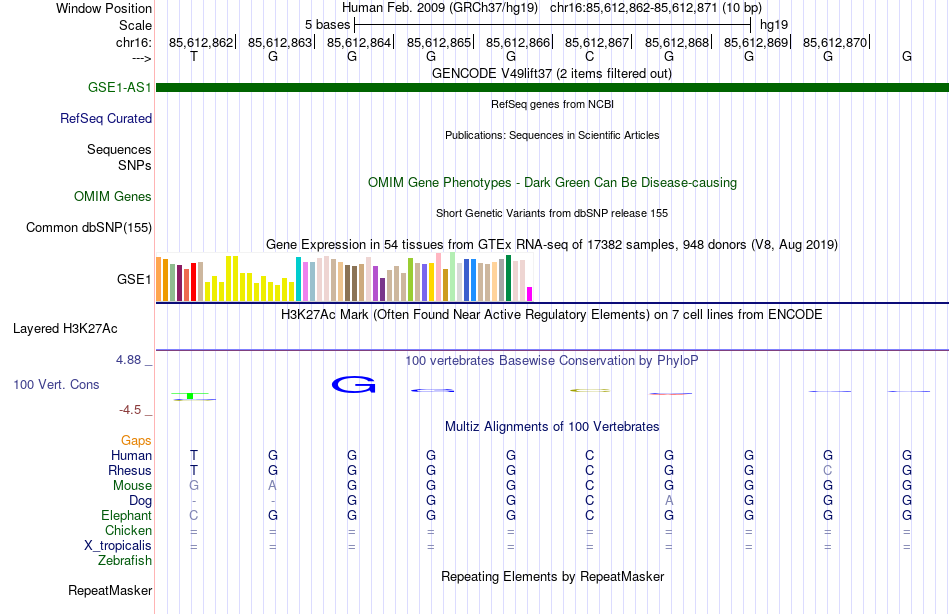
Task: Click the Common dbSNP(155) track label
Action: [89, 227]
